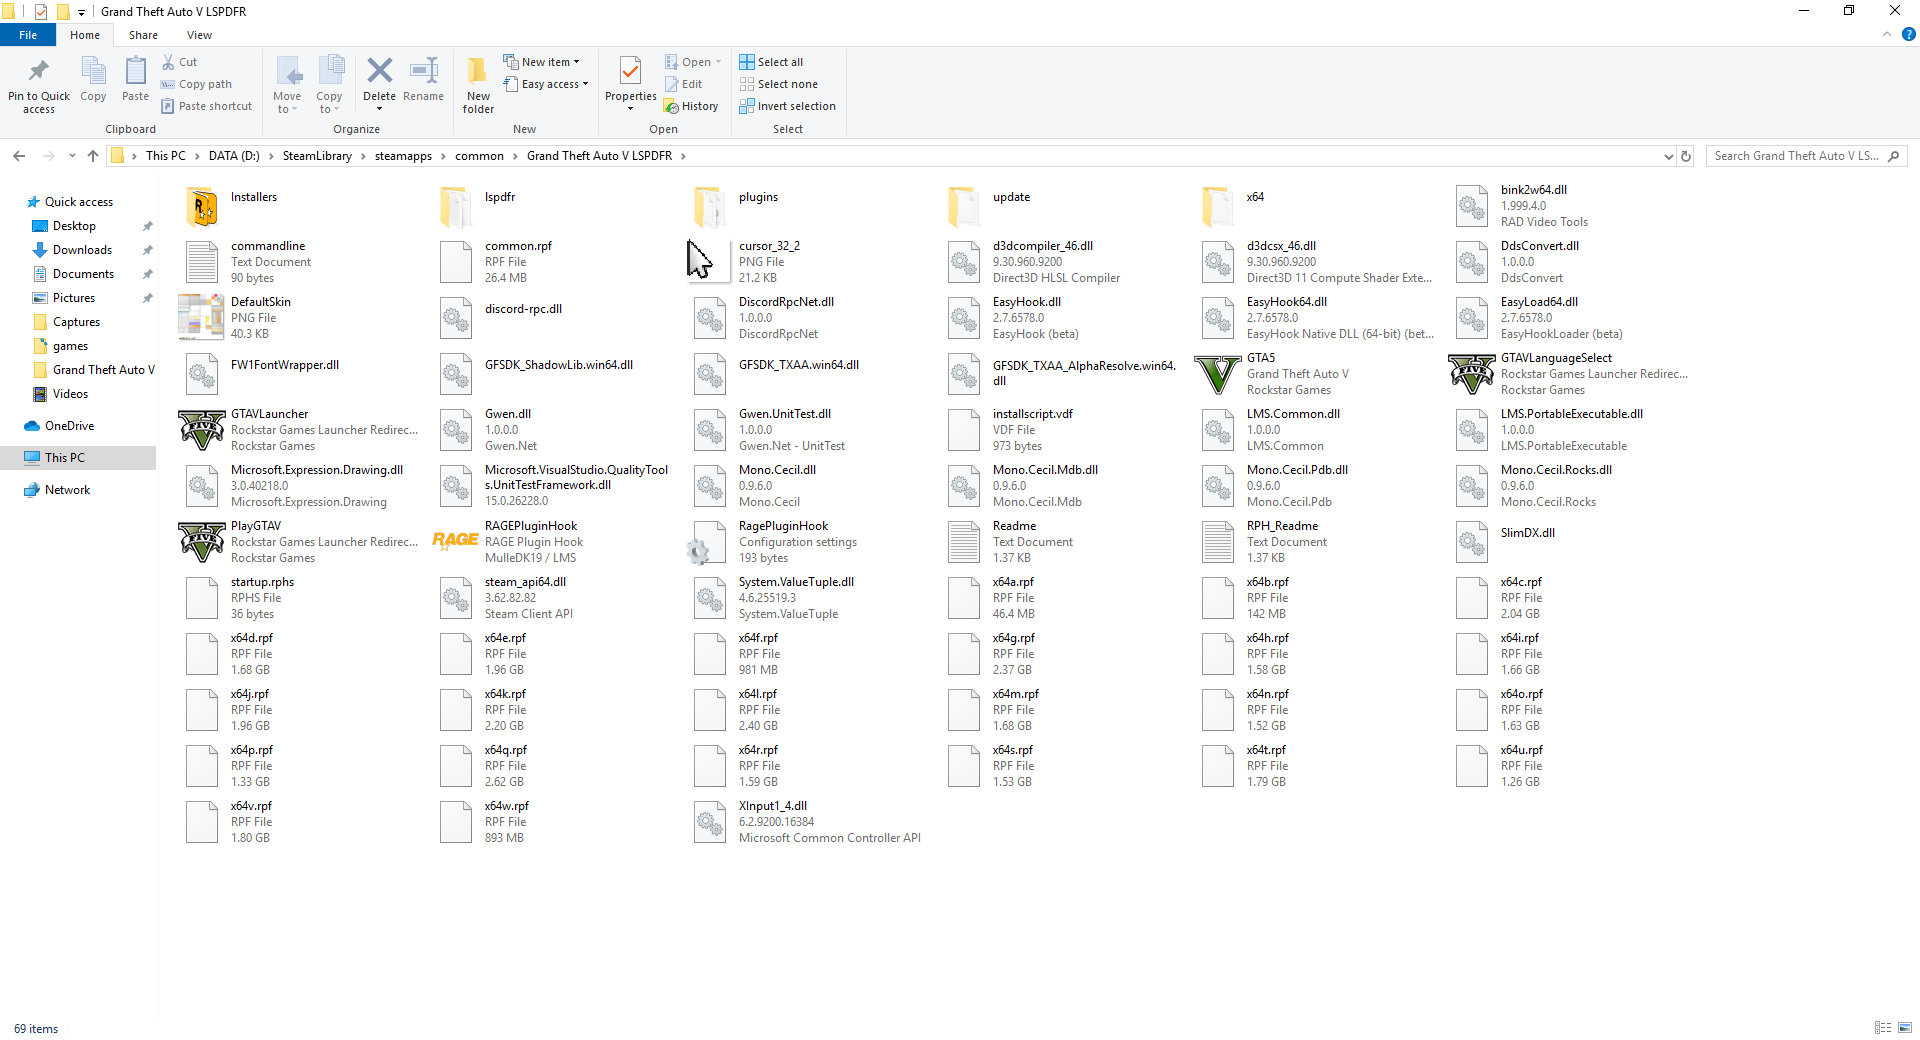1920x1040 pixels.
Task: Open the File menu tab
Action: pyautogui.click(x=28, y=35)
